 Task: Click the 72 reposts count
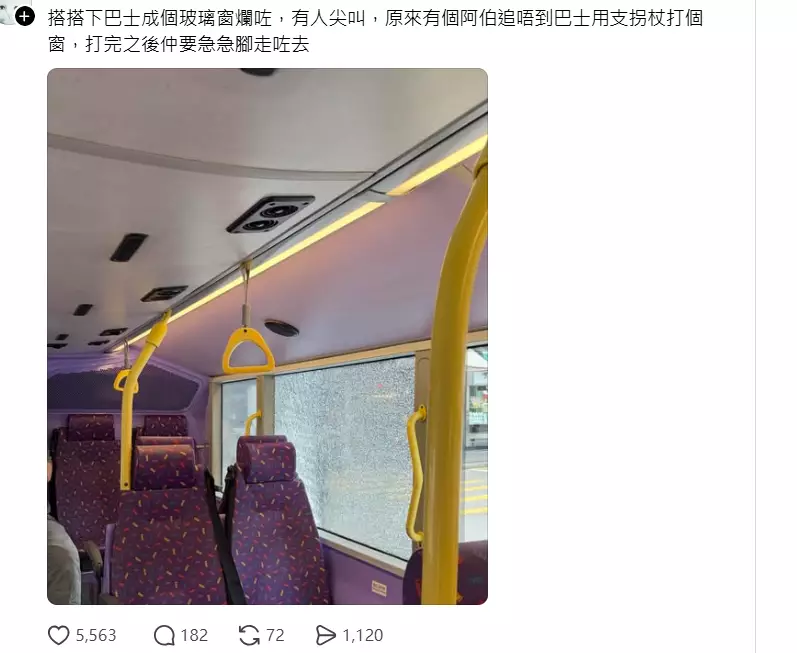pos(275,635)
